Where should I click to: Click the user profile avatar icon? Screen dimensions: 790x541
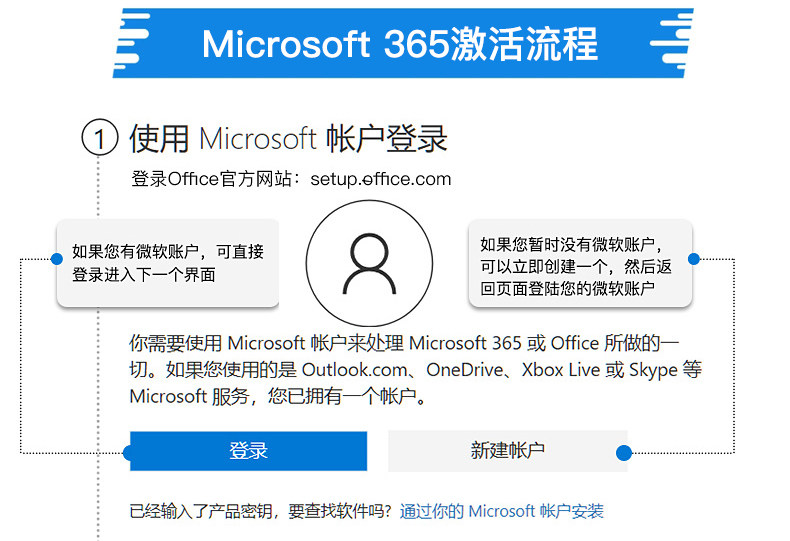click(369, 263)
